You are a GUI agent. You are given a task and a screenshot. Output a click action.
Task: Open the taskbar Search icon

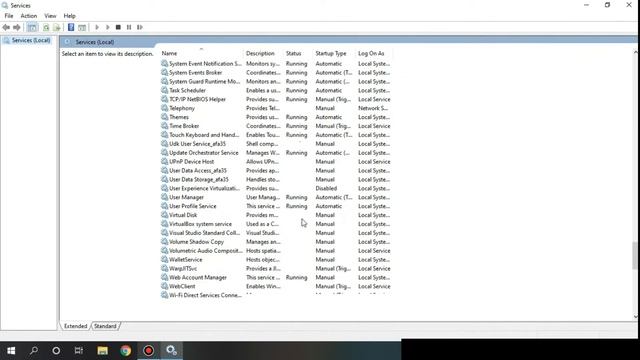pos(34,351)
